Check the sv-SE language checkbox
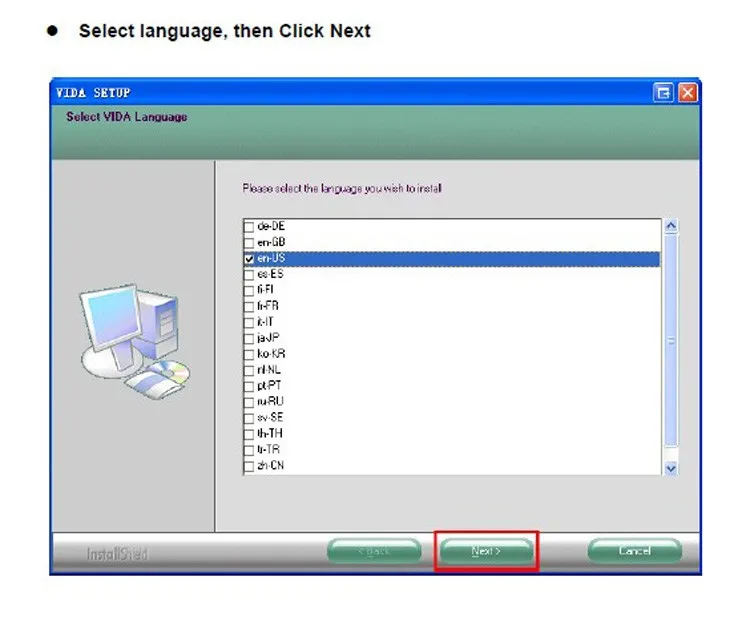Image resolution: width=750 pixels, height=617 pixels. coord(249,418)
